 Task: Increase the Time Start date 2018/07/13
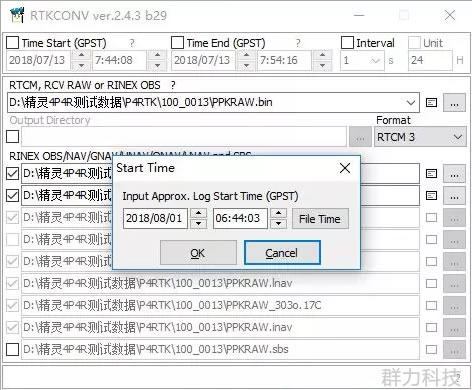click(82, 55)
